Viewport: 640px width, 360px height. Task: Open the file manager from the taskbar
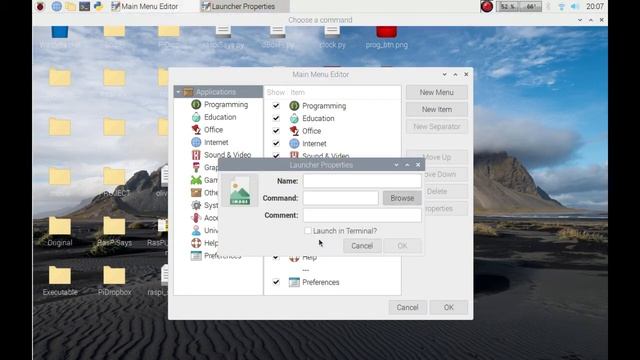(x=71, y=6)
